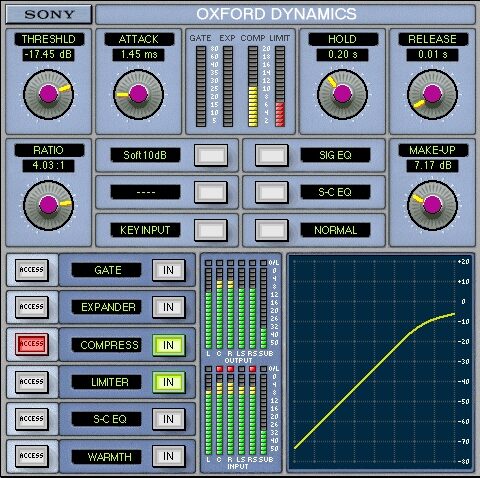Click the 7.17 dB make-up value field
The height and width of the screenshot is (478, 480).
[432, 166]
